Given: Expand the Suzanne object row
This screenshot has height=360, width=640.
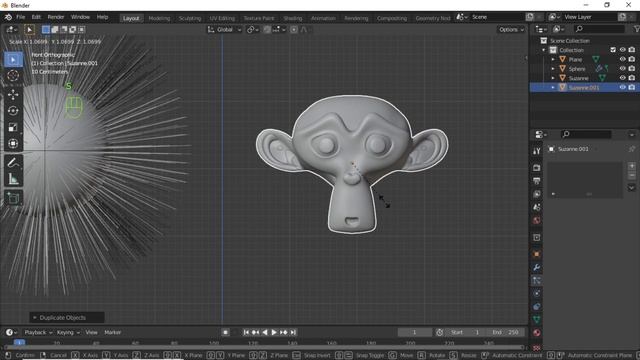Looking at the screenshot, I should tap(553, 78).
